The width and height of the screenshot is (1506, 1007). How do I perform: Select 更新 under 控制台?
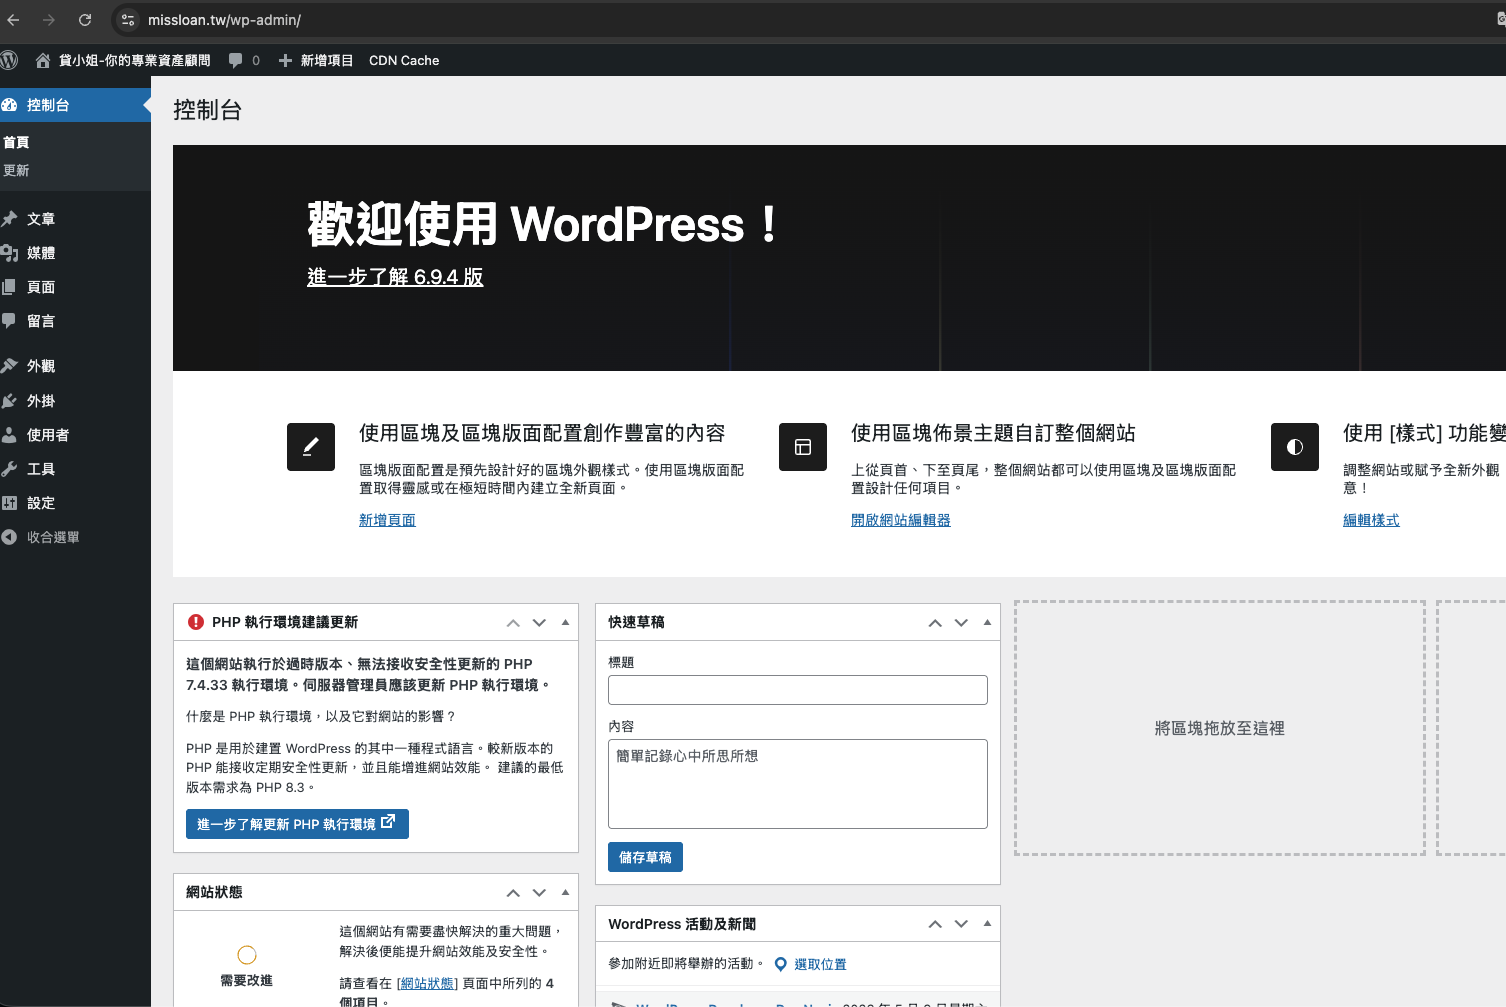pos(16,170)
